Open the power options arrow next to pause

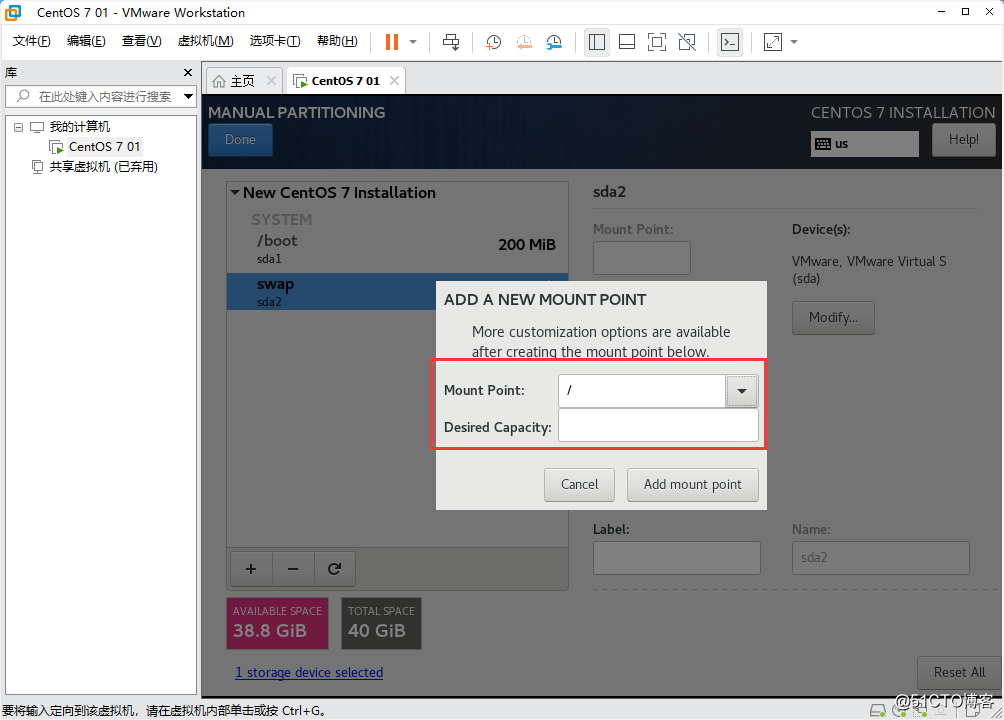[413, 42]
